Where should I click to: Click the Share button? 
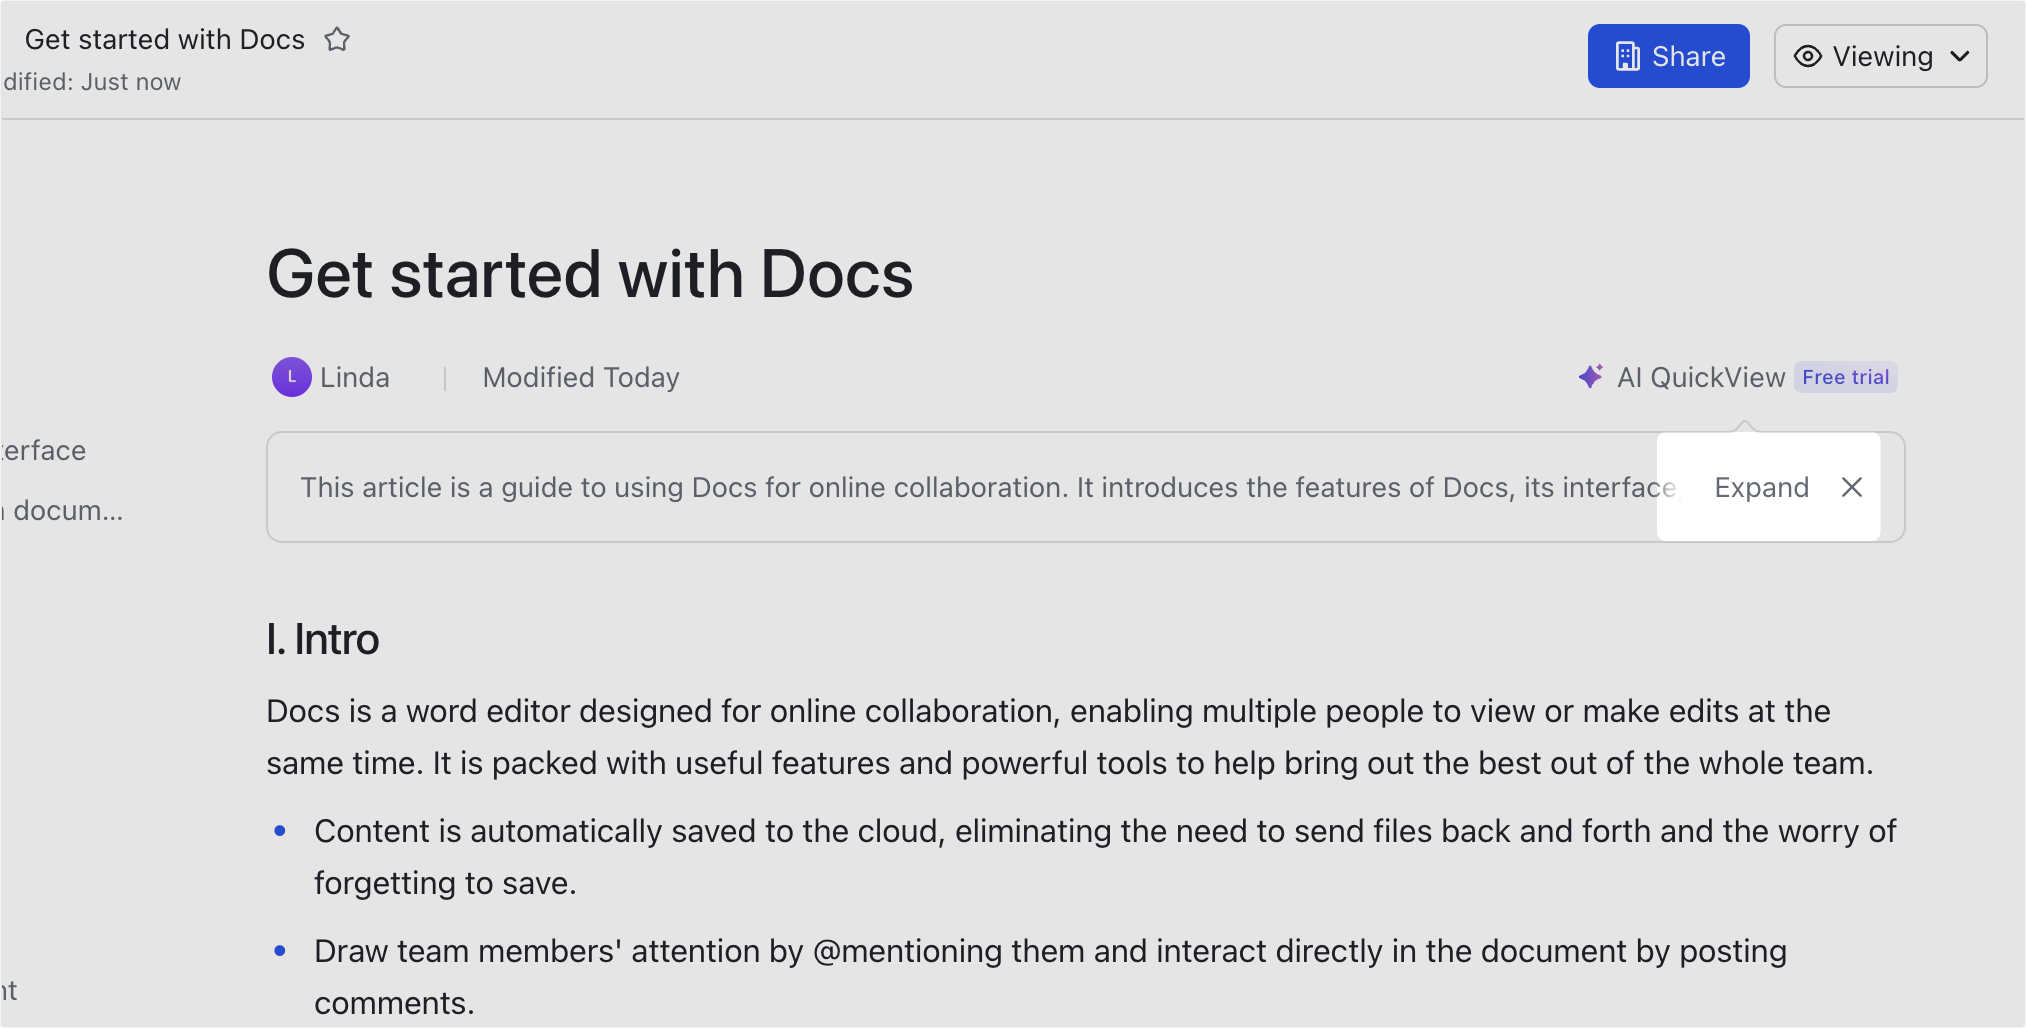(1668, 56)
